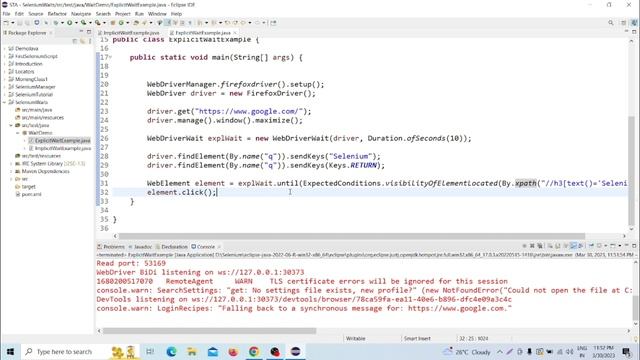Screen dimensions: 640x360
Task: Close the ExplicitWaitExample.java editor tab
Action: pos(235,33)
